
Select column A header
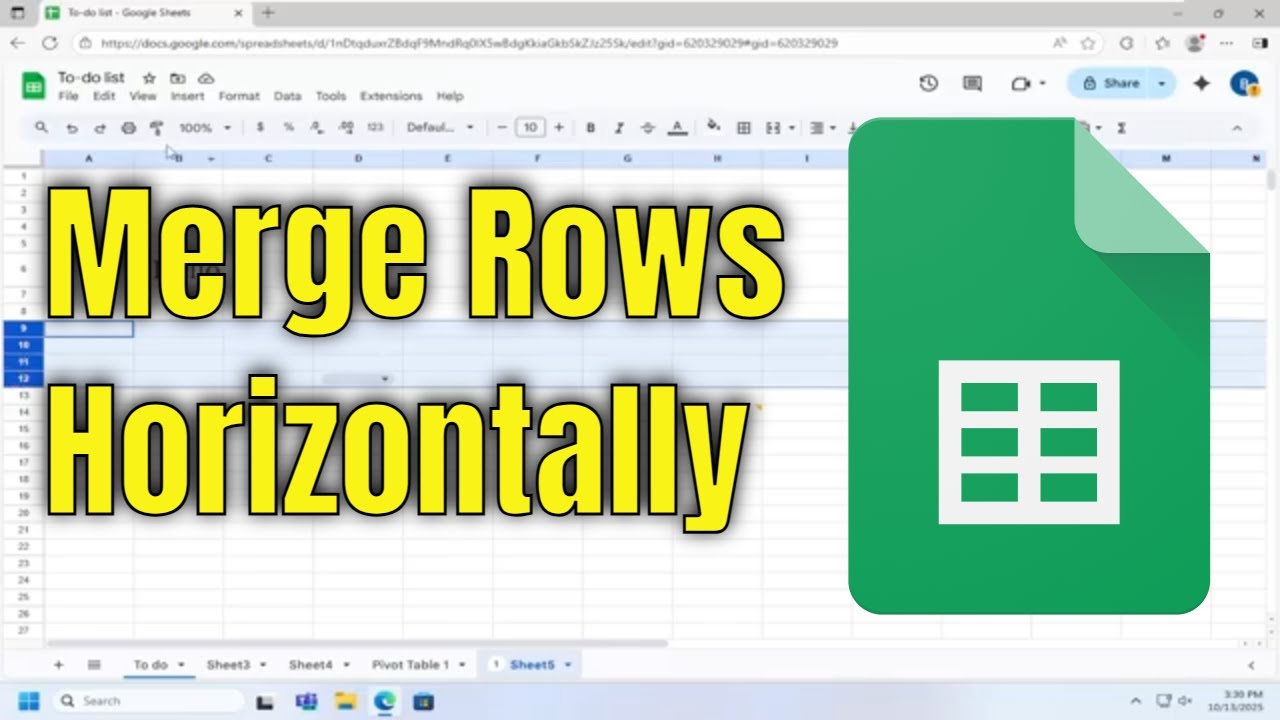coord(88,159)
